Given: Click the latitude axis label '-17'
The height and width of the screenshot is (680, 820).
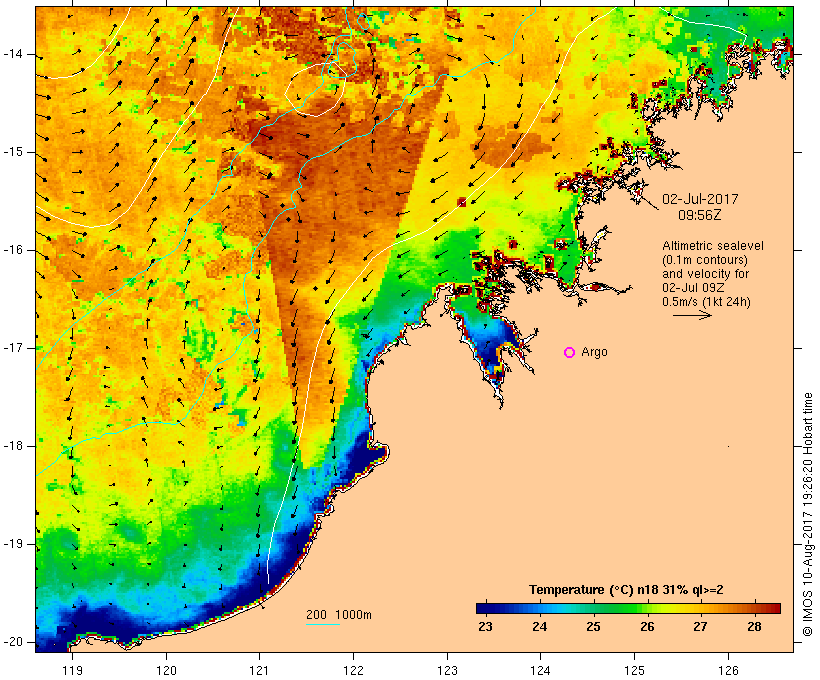Looking at the screenshot, I should point(13,348).
